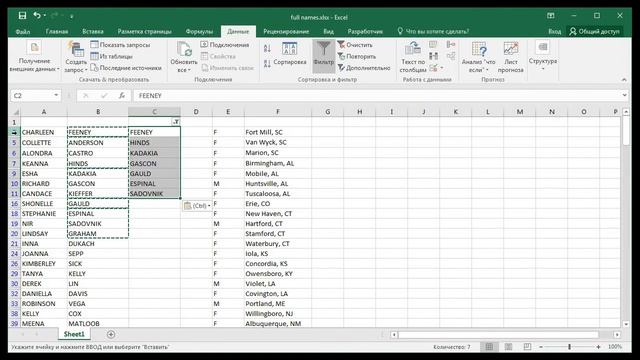The height and width of the screenshot is (360, 640).
Task: Switch to Page Break Preview icon
Action: pyautogui.click(x=527, y=347)
